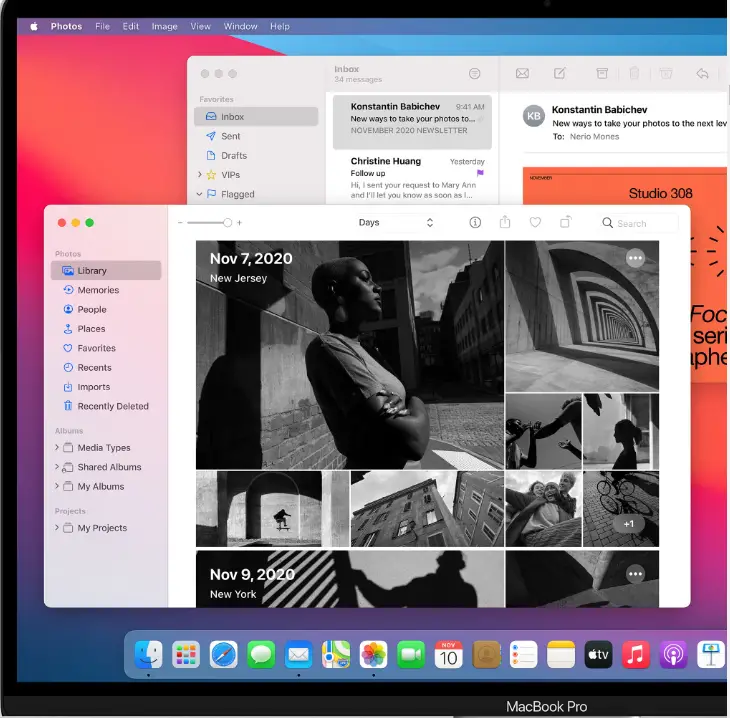This screenshot has height=718, width=730.
Task: Click the Trash delete icon in Mail toolbar
Action: pyautogui.click(x=634, y=73)
